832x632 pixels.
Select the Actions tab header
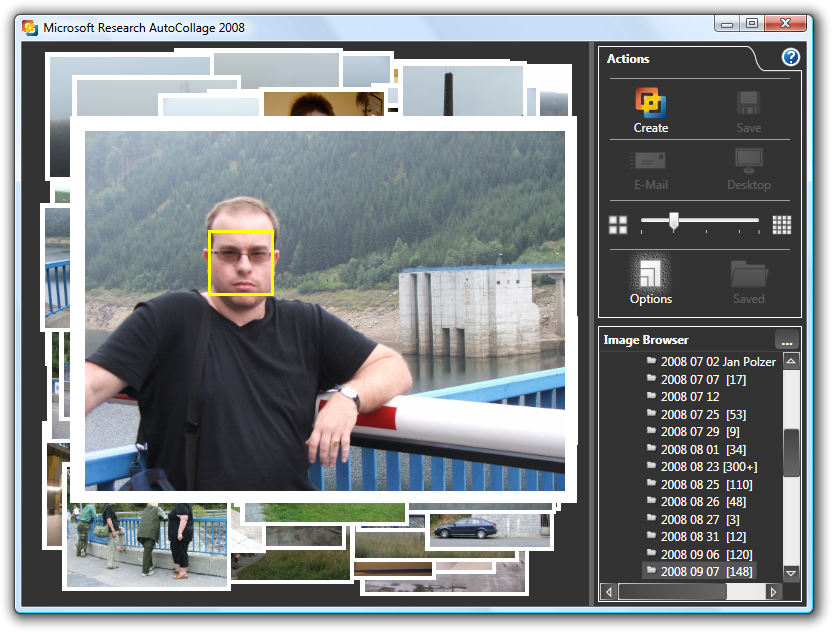628,59
